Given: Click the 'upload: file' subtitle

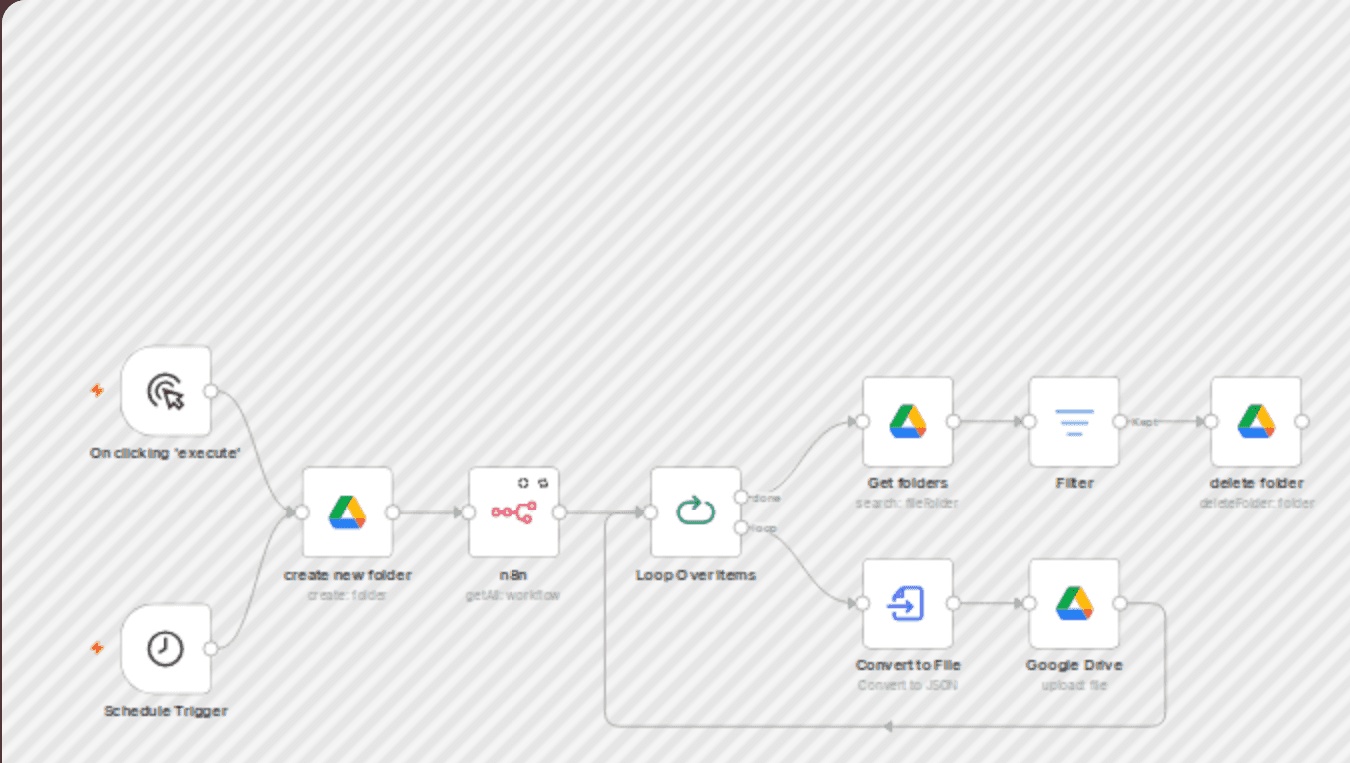Looking at the screenshot, I should coord(1074,685).
